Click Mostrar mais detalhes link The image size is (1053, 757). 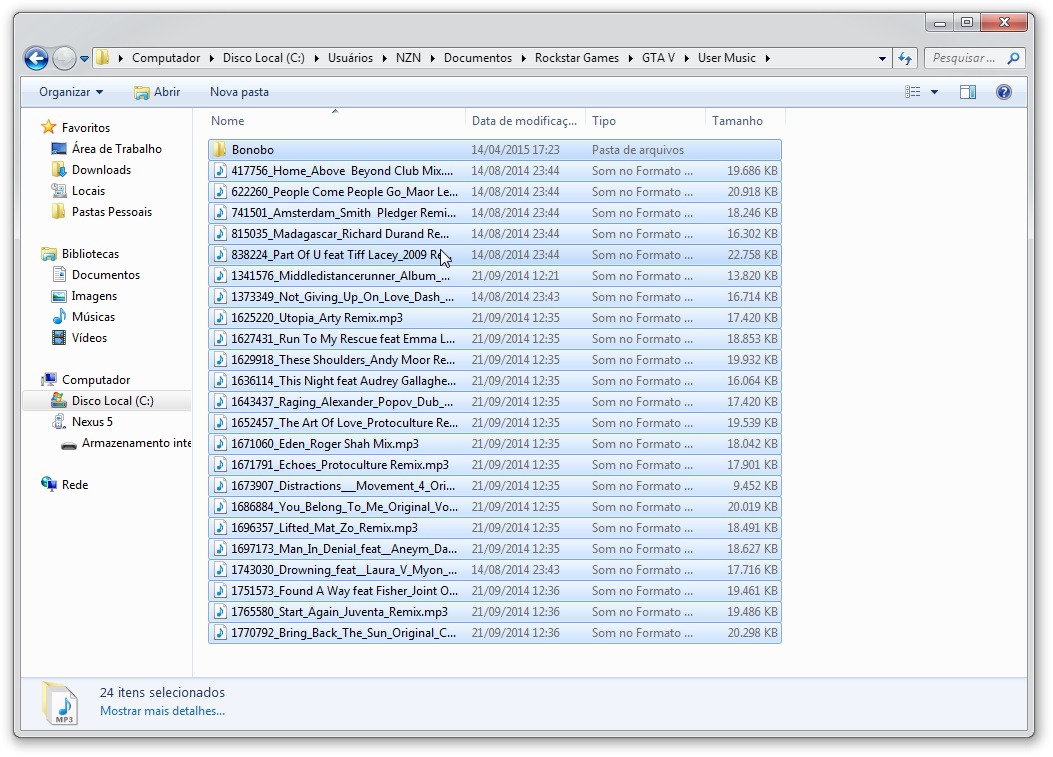[x=162, y=711]
